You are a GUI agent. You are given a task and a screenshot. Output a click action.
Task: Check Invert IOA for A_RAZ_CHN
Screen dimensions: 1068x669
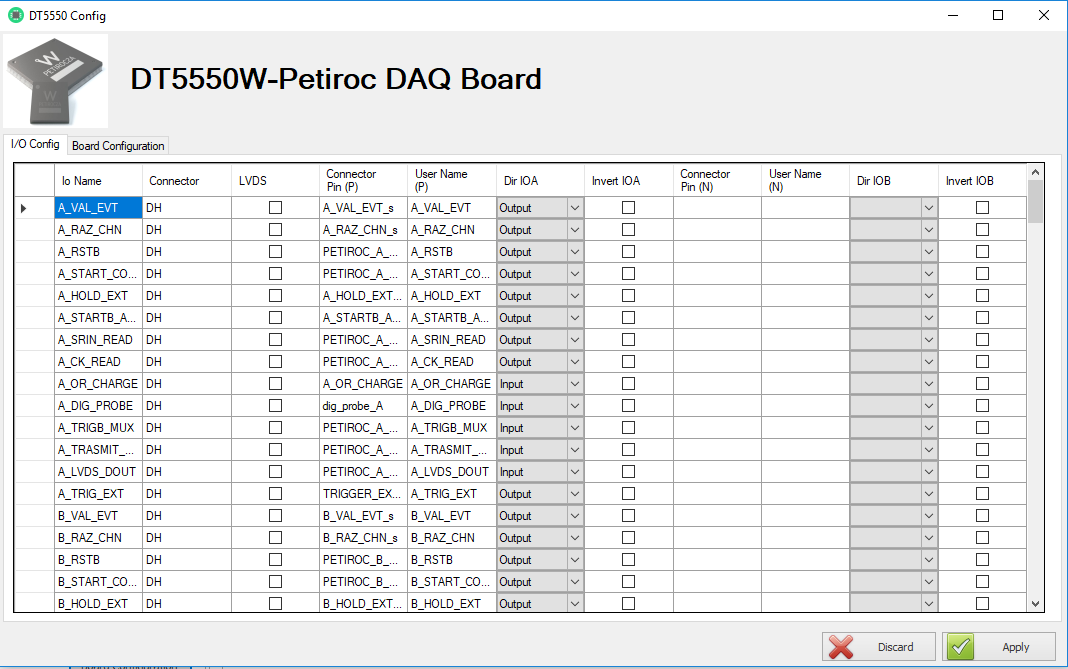(x=629, y=230)
